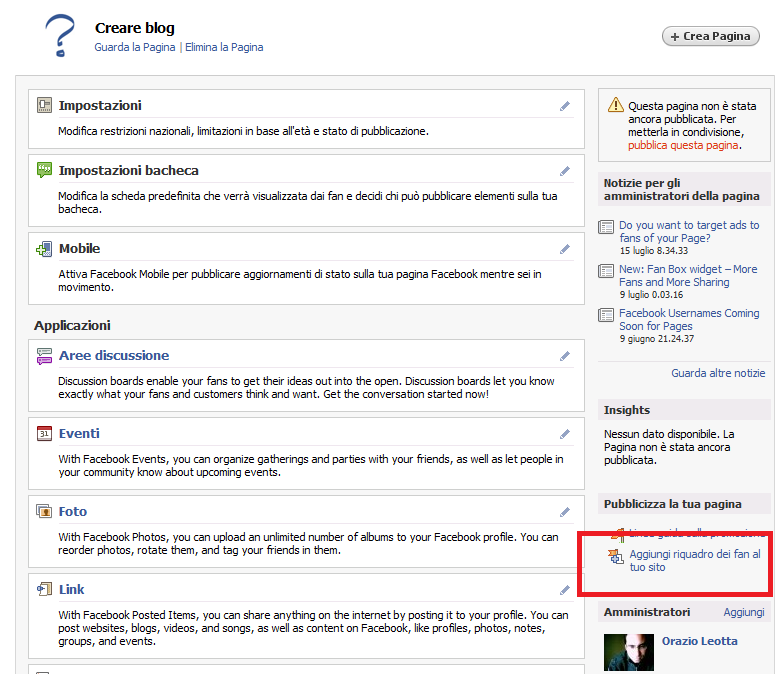Viewport: 784px width, 674px height.
Task: Click the Aree discussione speech bubbles icon
Action: click(x=44, y=356)
